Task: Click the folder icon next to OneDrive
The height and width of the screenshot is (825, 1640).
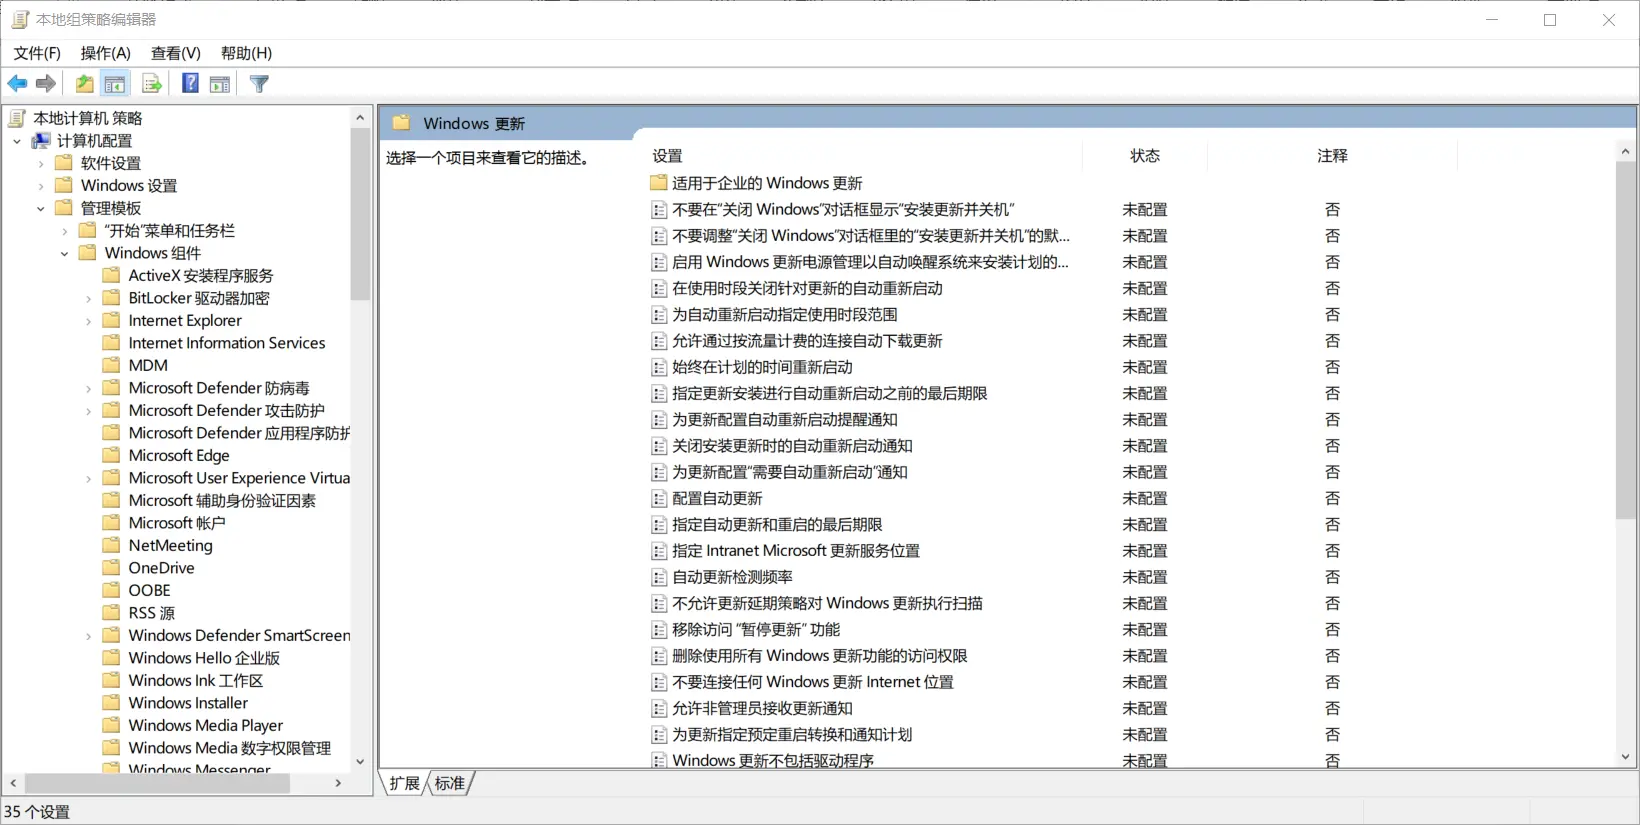Action: [x=112, y=568]
